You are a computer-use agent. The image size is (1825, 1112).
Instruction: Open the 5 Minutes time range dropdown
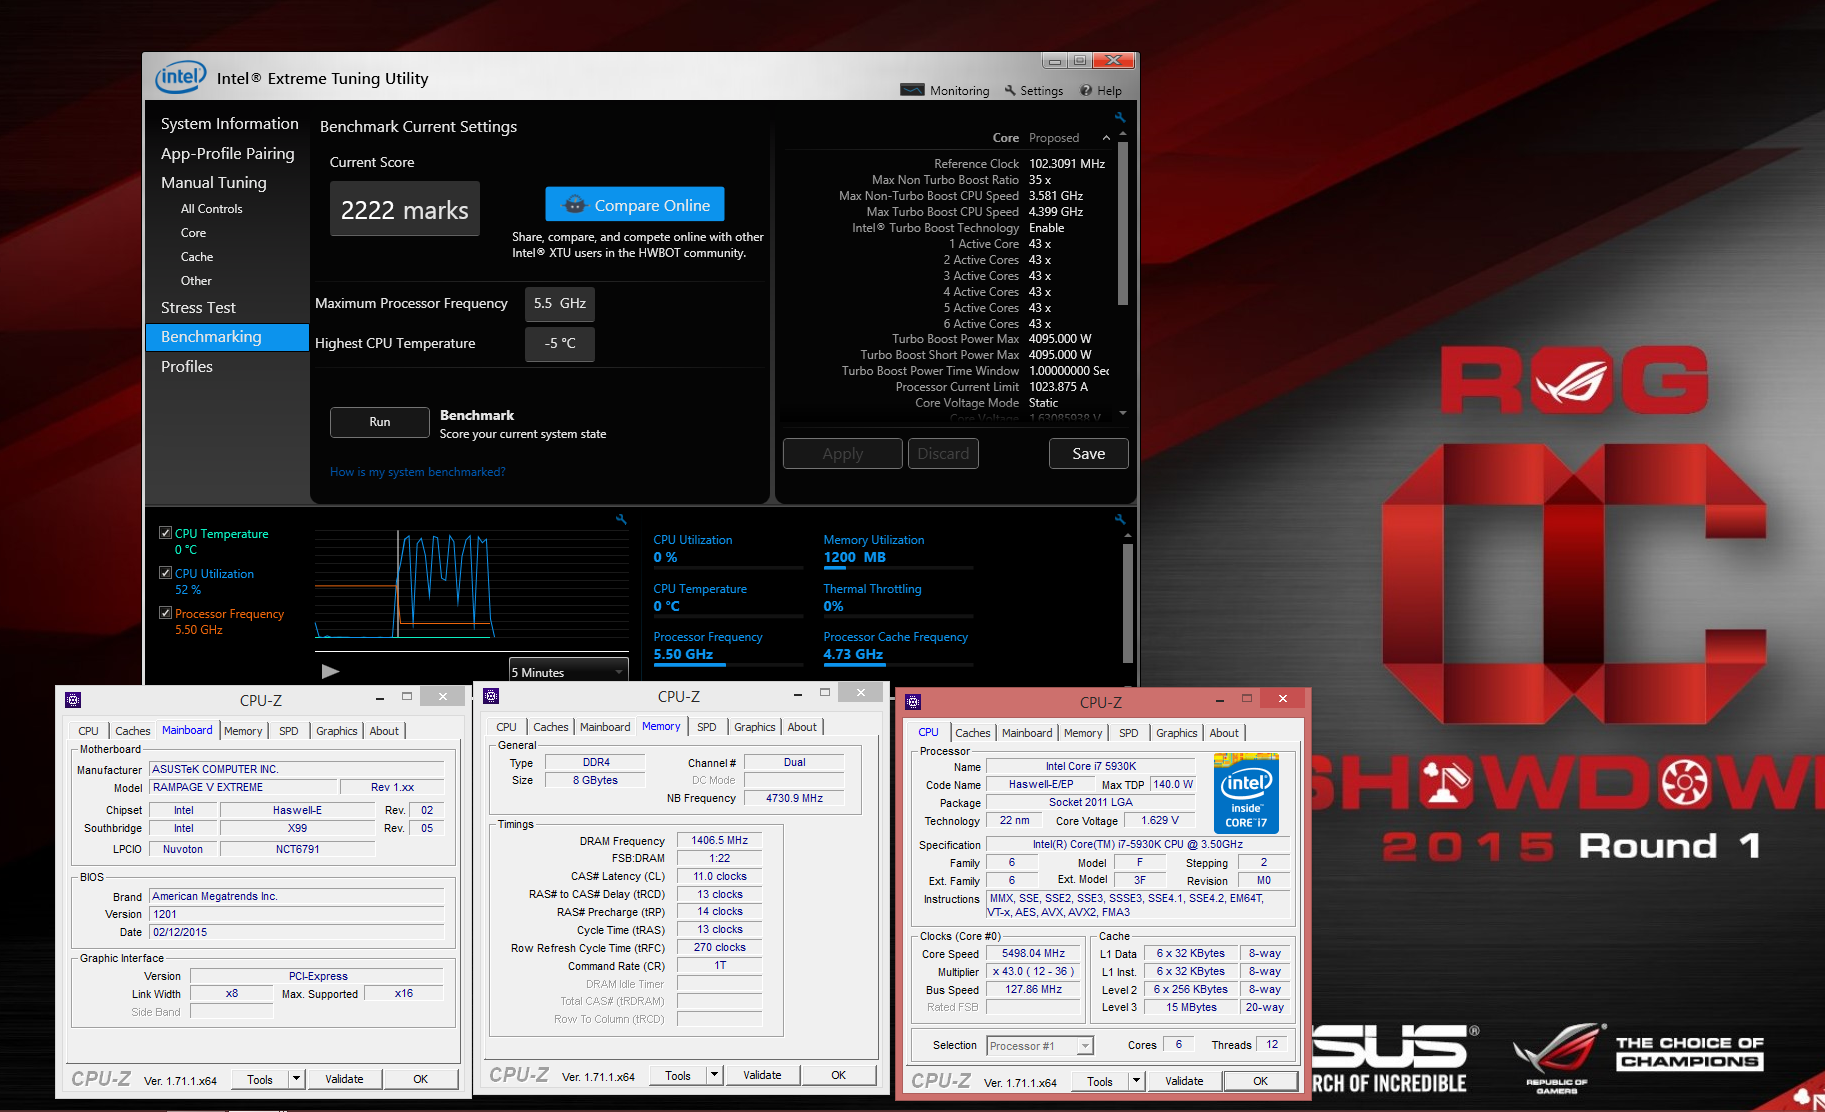(568, 671)
